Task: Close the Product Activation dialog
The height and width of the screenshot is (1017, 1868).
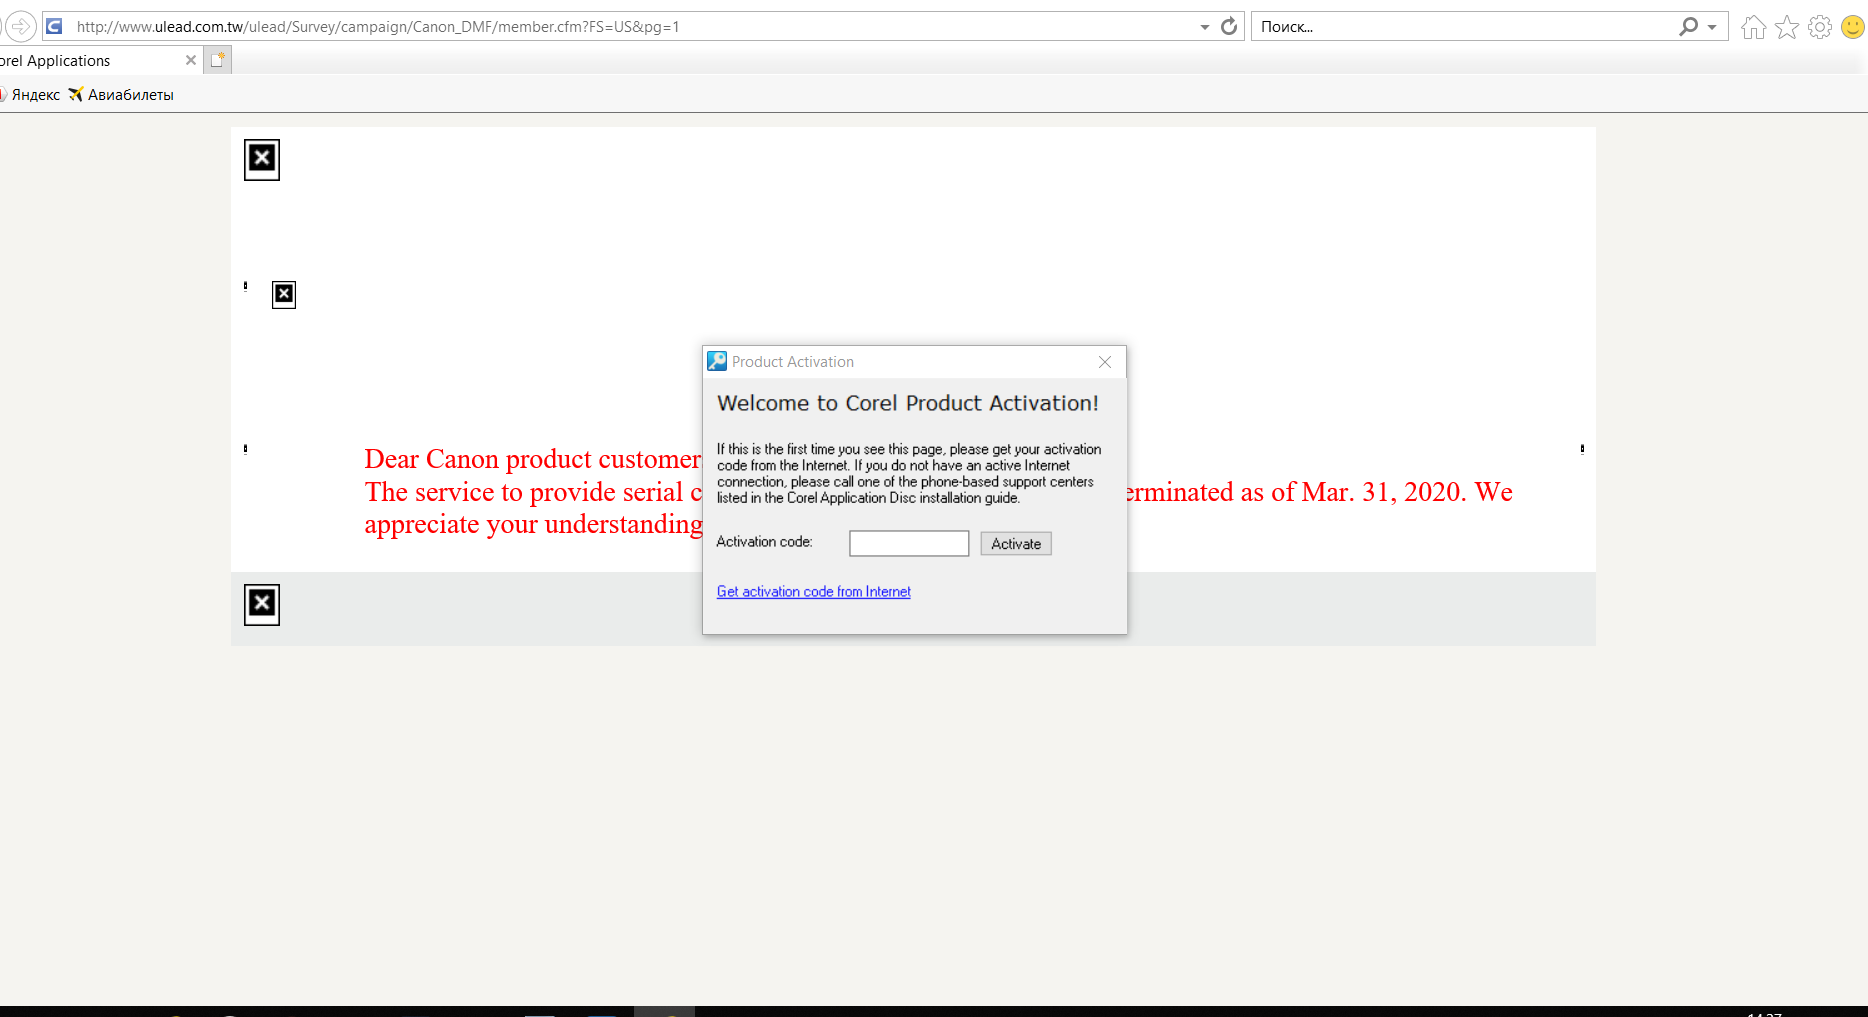Action: [1105, 362]
